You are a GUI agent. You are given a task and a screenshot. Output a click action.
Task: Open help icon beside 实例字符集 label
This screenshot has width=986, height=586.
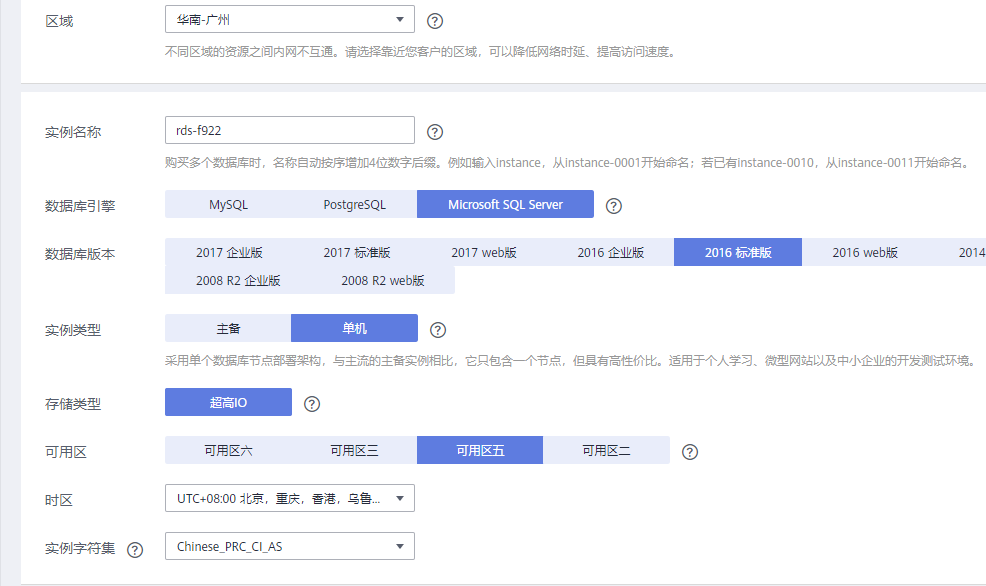click(x=135, y=550)
